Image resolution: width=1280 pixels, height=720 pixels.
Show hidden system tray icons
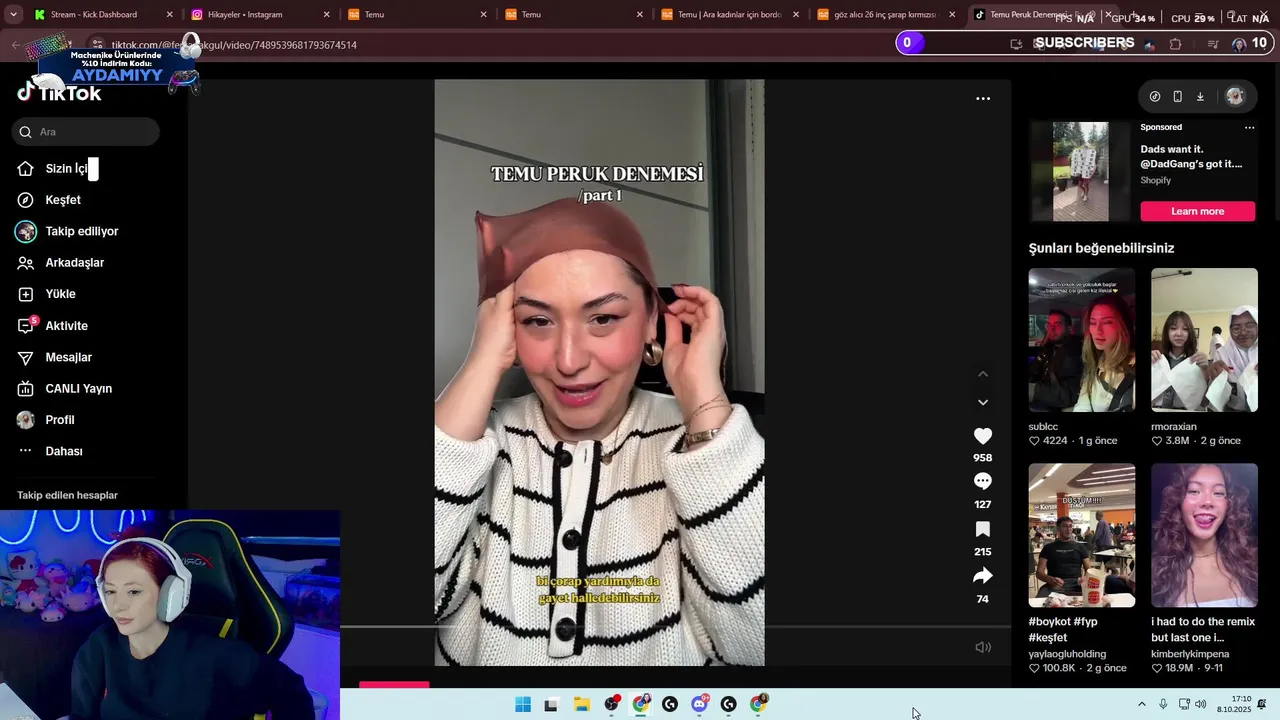click(1142, 705)
